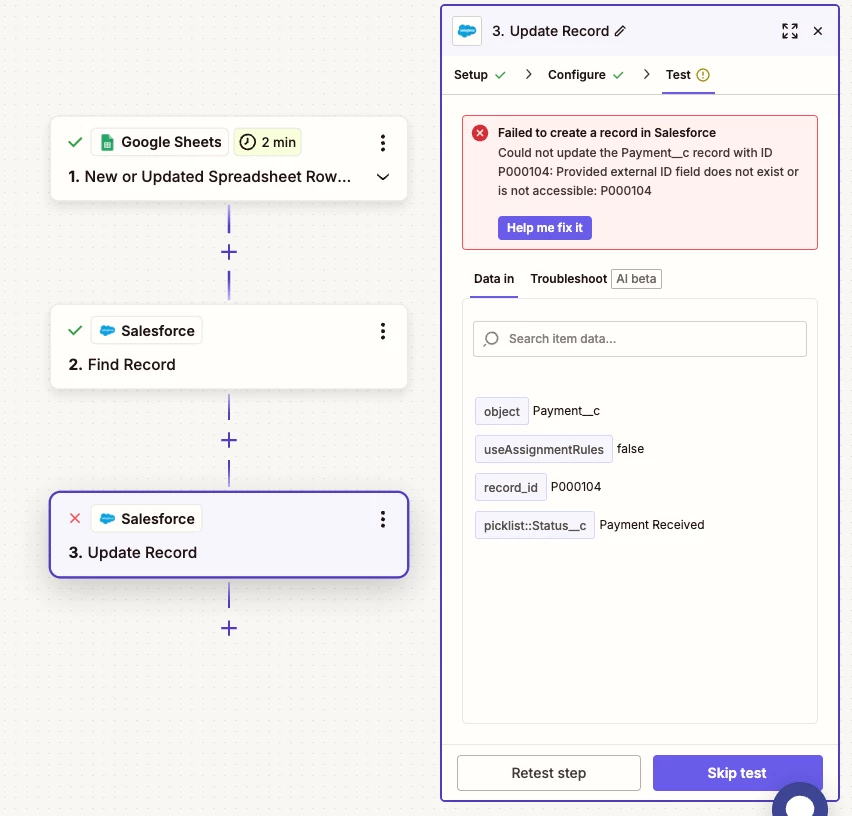Click the 2 min polling interval badge
The height and width of the screenshot is (816, 852).
[267, 142]
